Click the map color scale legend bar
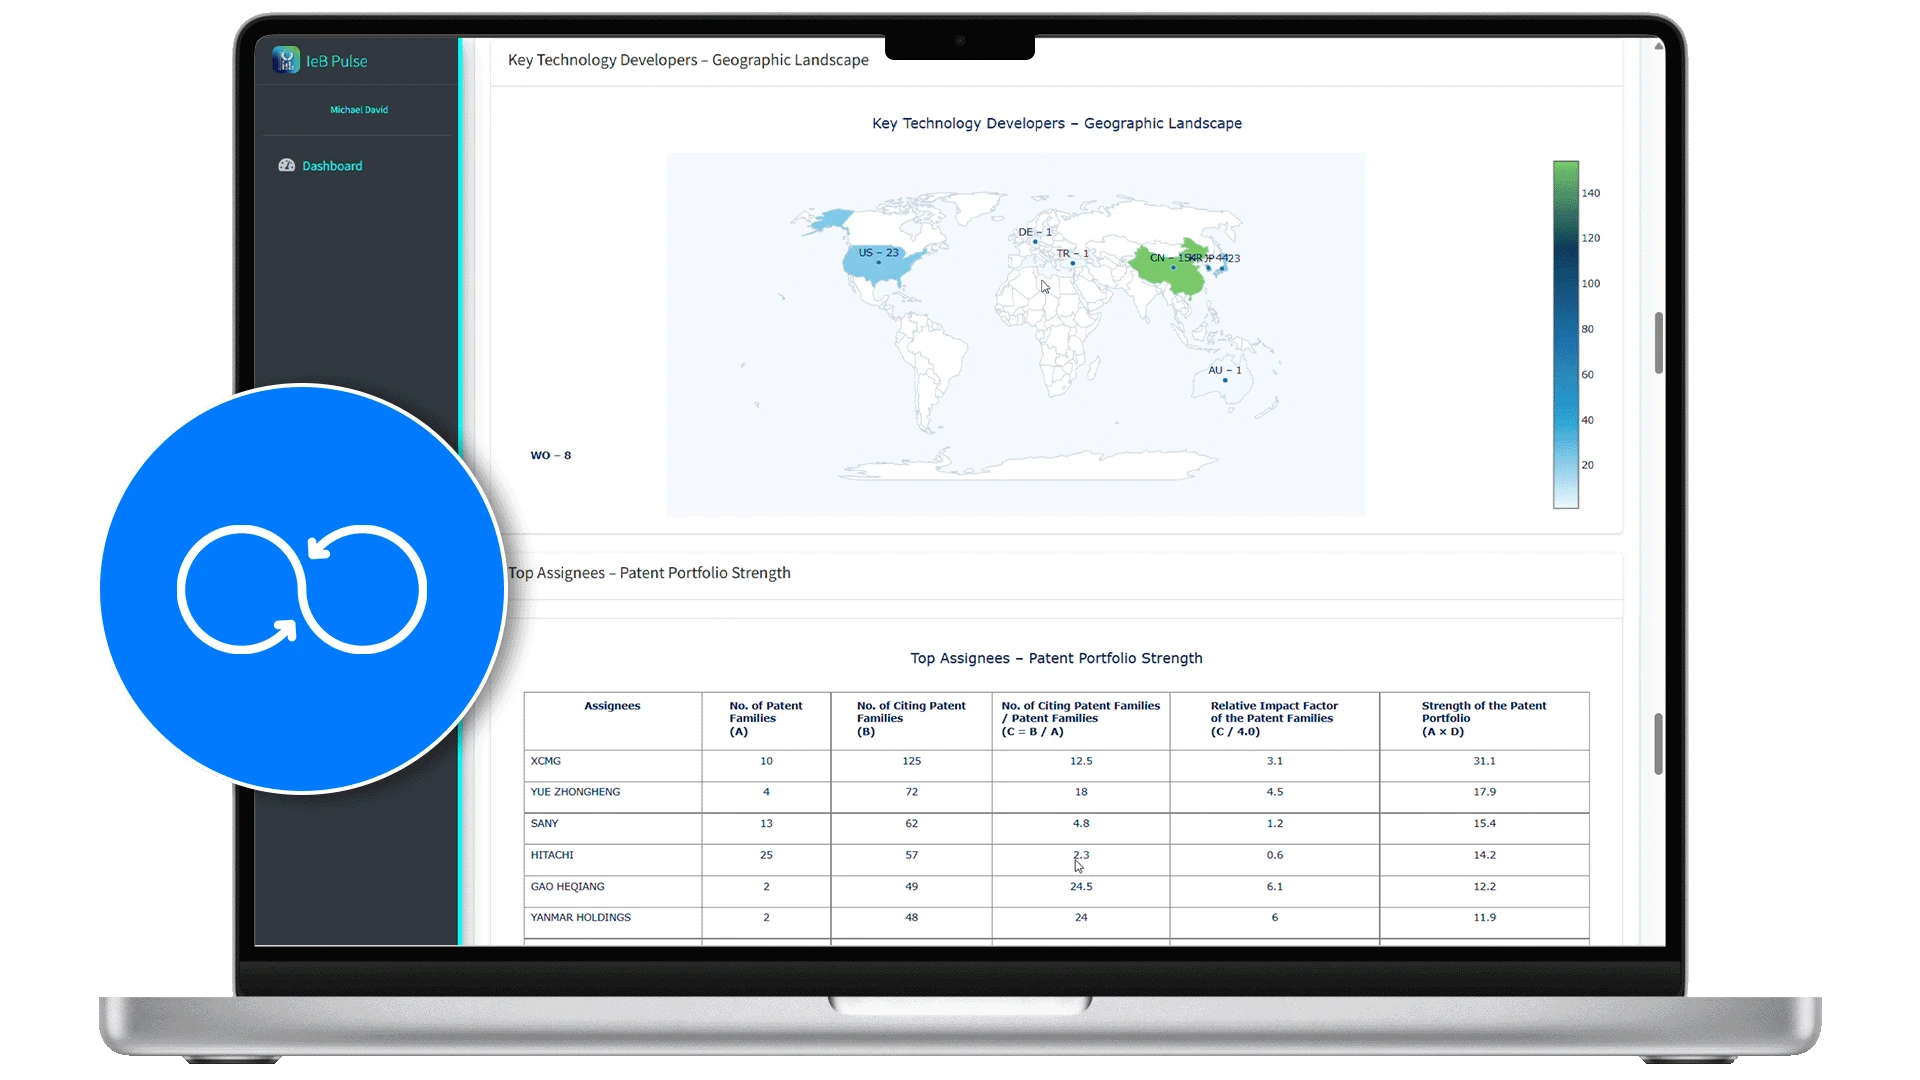Viewport: 1920px width, 1080px height. coord(1565,335)
